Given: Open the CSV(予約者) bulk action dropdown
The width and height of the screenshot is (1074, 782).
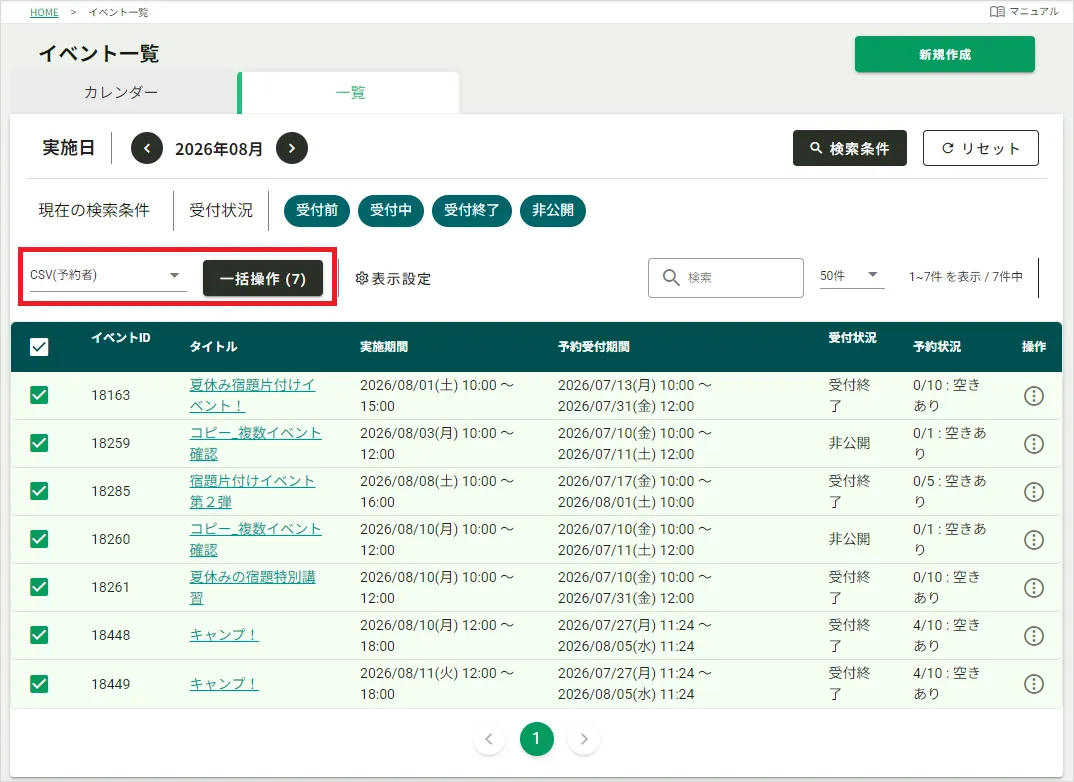Looking at the screenshot, I should (x=108, y=275).
